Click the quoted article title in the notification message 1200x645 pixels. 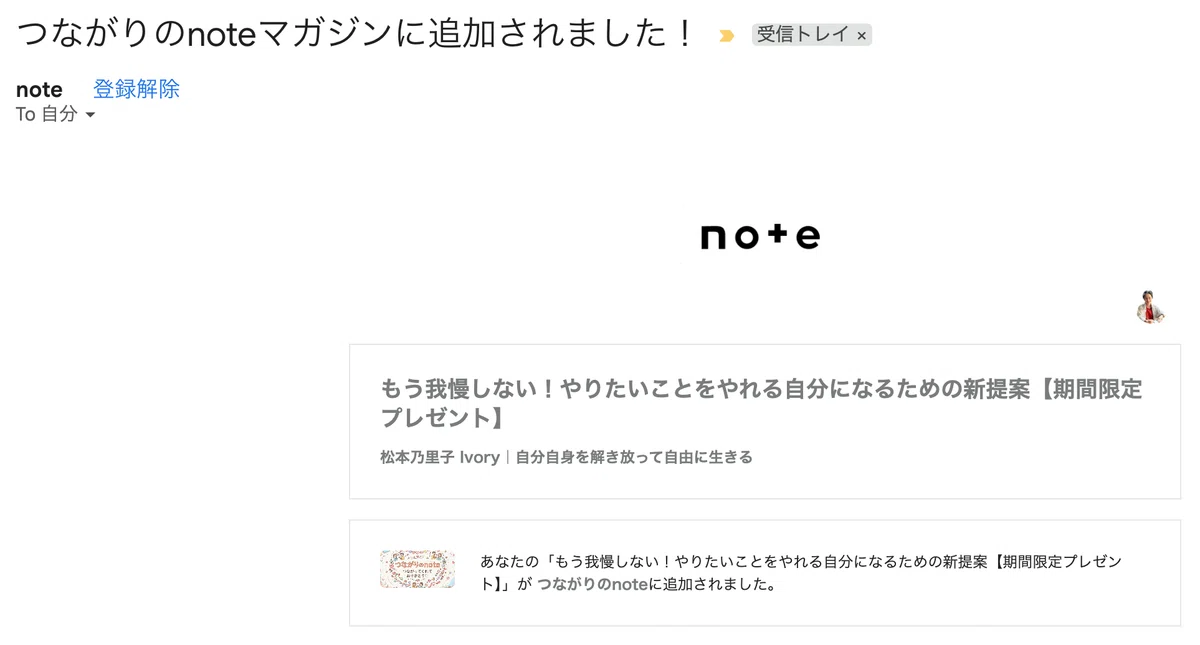coord(802,573)
